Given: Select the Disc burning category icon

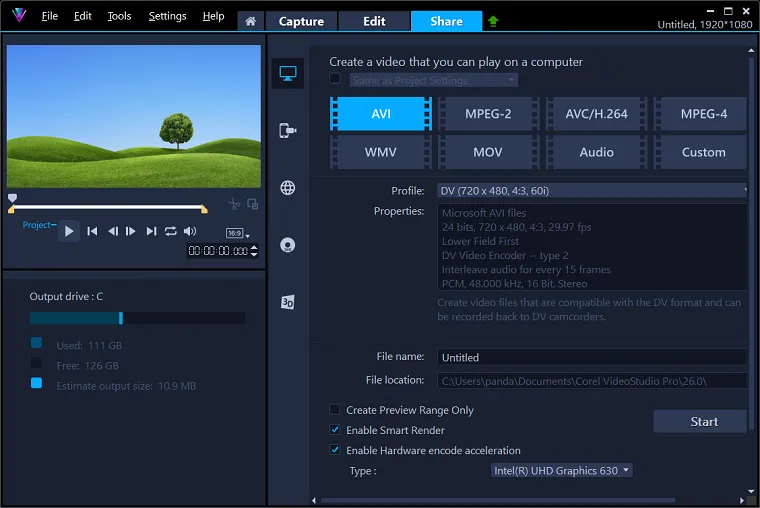Looking at the screenshot, I should (x=288, y=245).
